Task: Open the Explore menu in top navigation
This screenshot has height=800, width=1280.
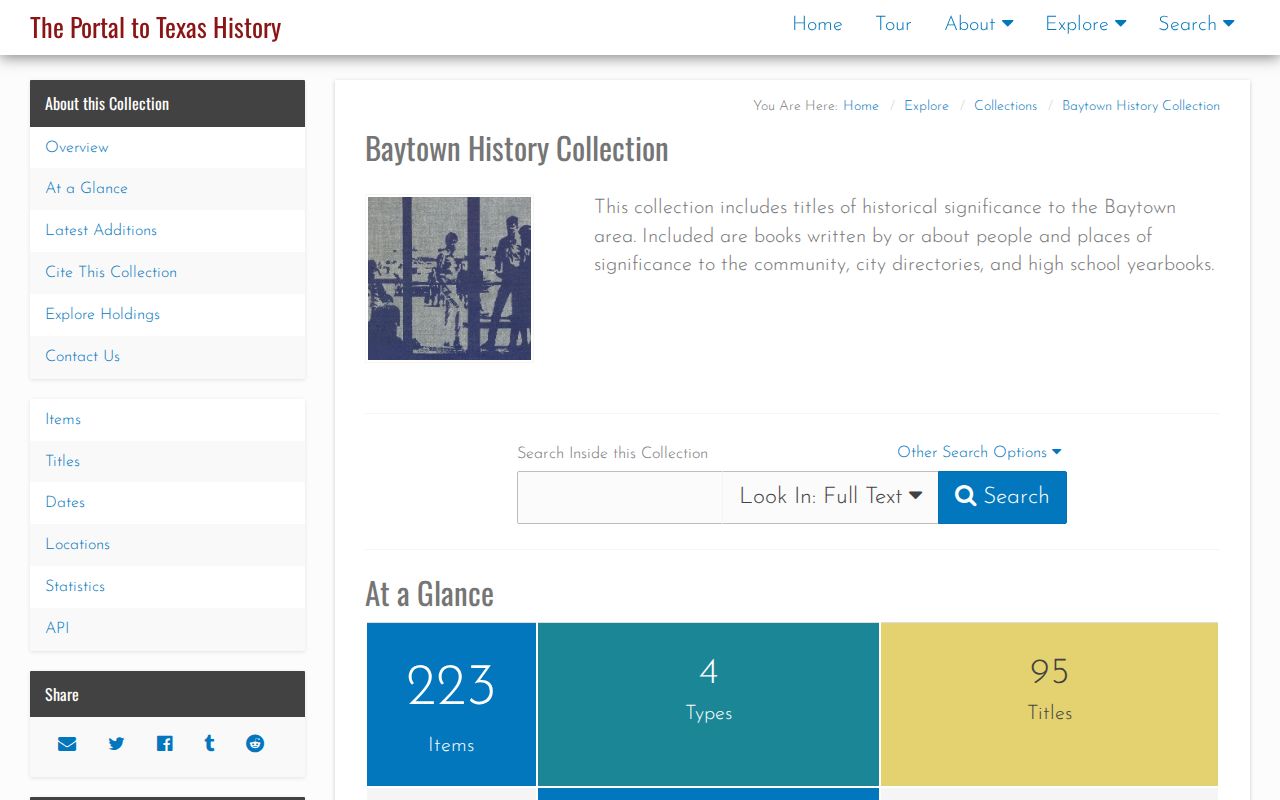Action: [x=1086, y=24]
